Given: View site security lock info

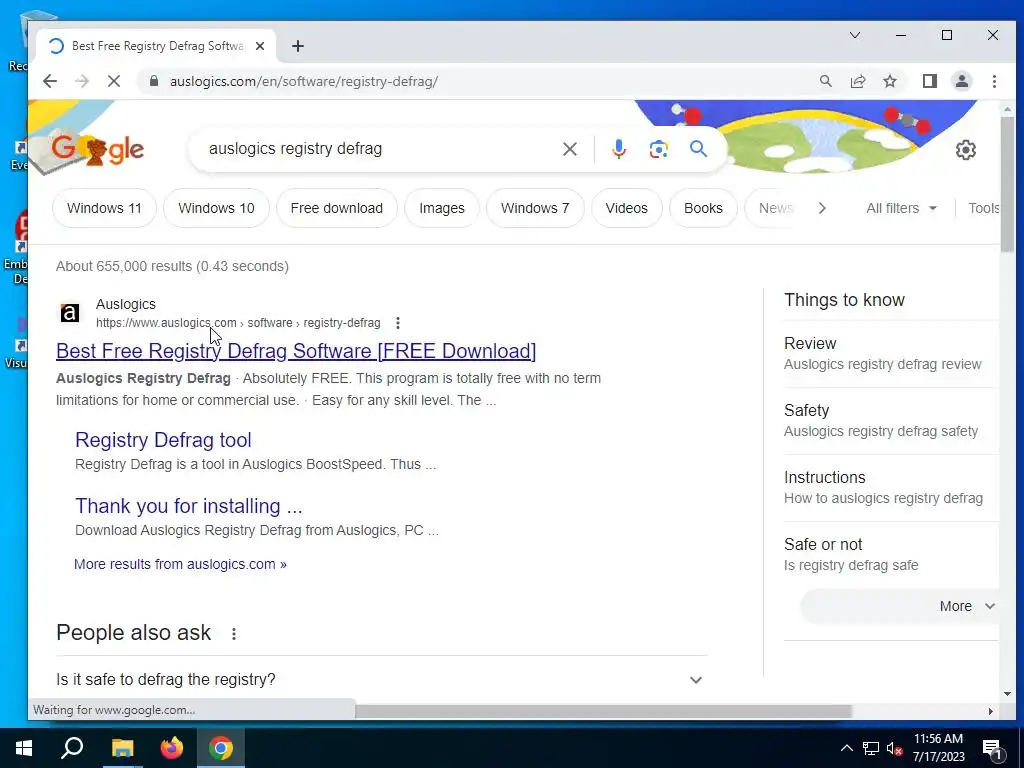Looking at the screenshot, I should coord(154,81).
